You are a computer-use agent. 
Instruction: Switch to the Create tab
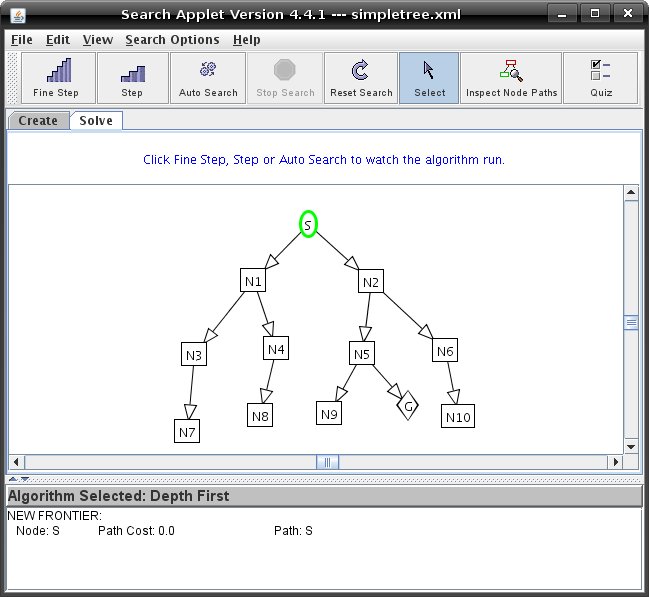click(38, 121)
